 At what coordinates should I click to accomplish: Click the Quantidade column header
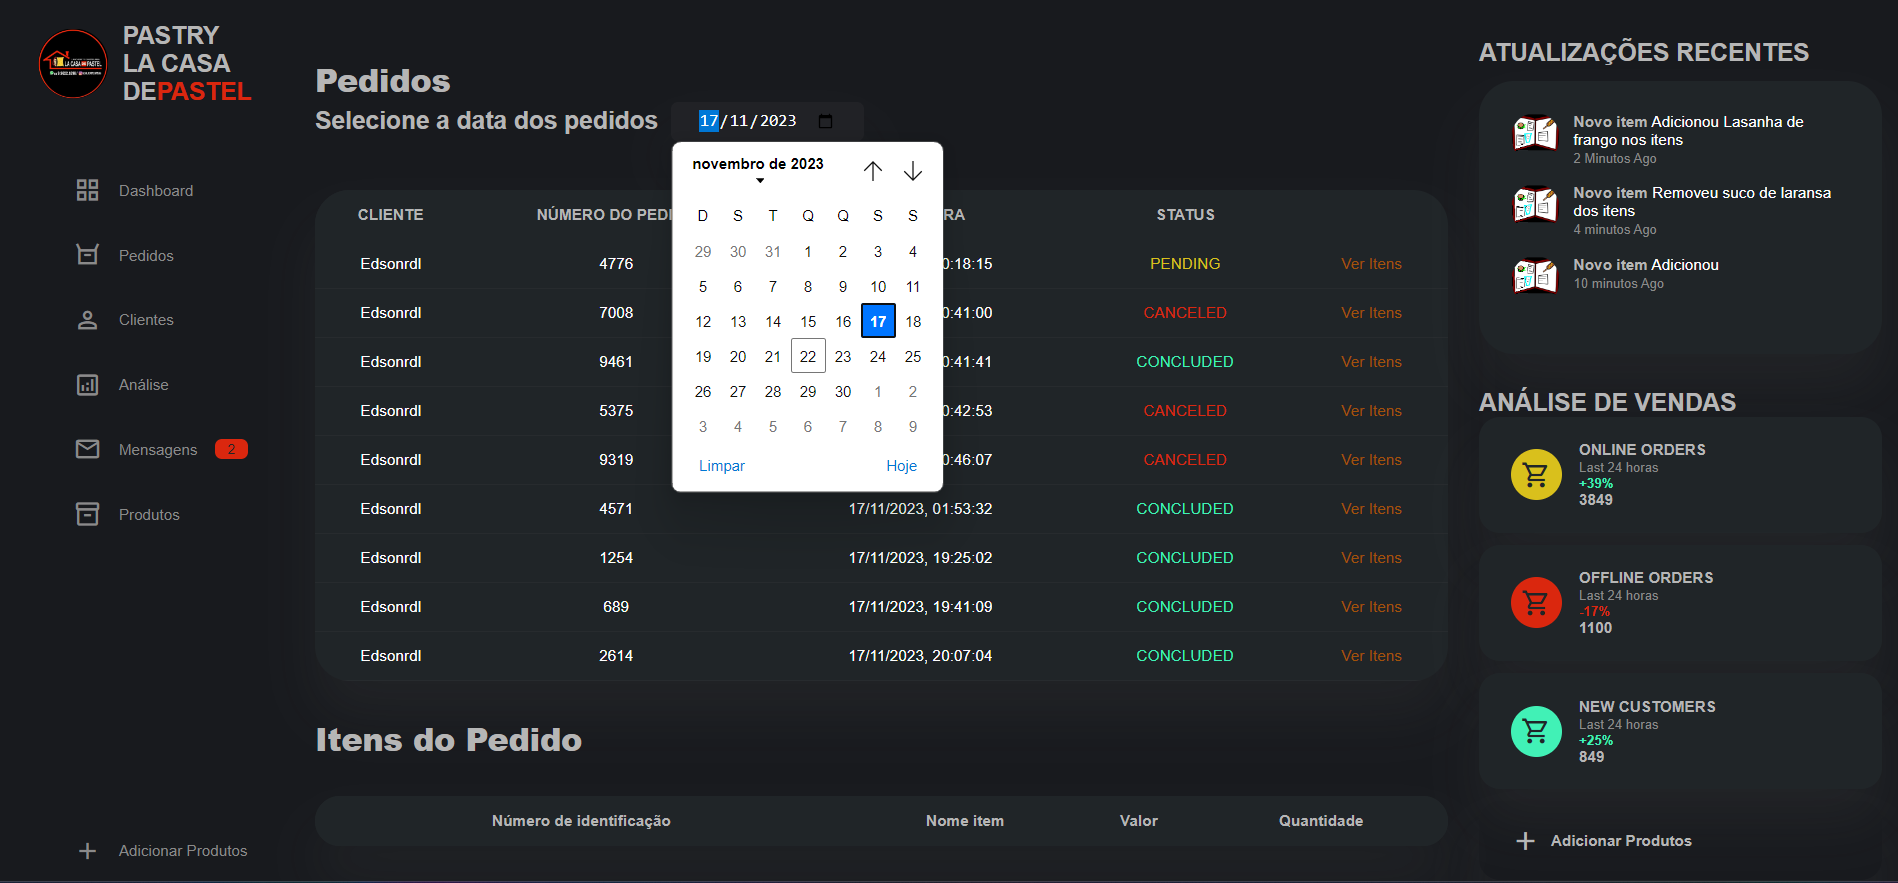point(1321,821)
